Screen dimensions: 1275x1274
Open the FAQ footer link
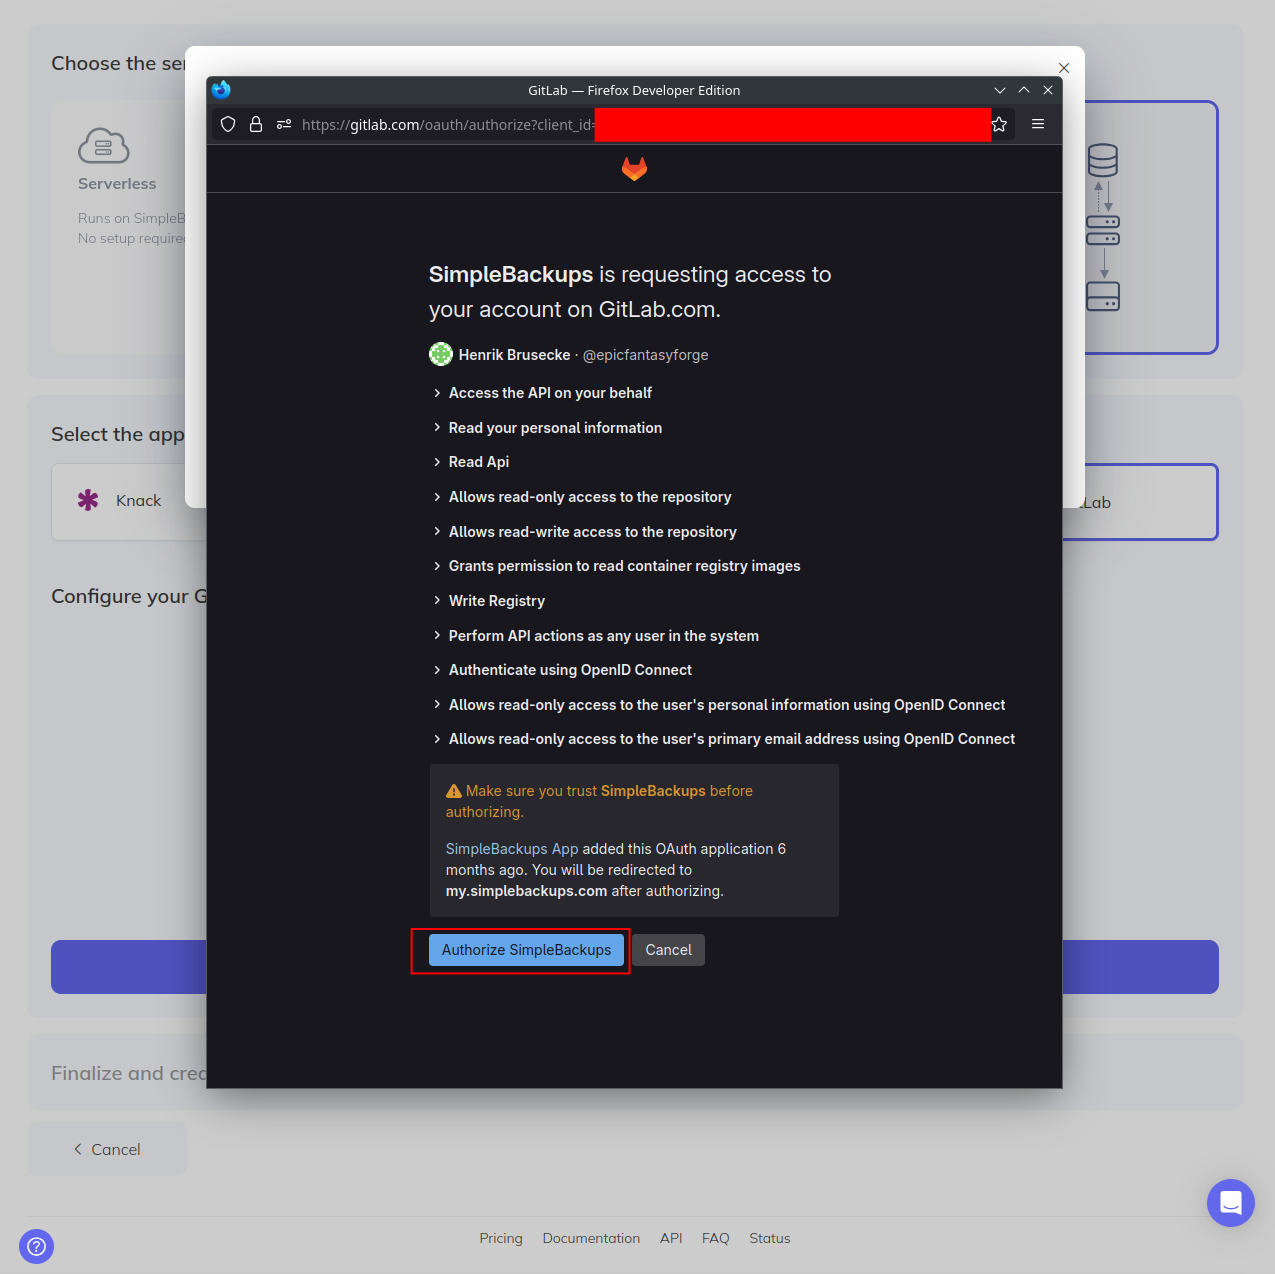(716, 1238)
